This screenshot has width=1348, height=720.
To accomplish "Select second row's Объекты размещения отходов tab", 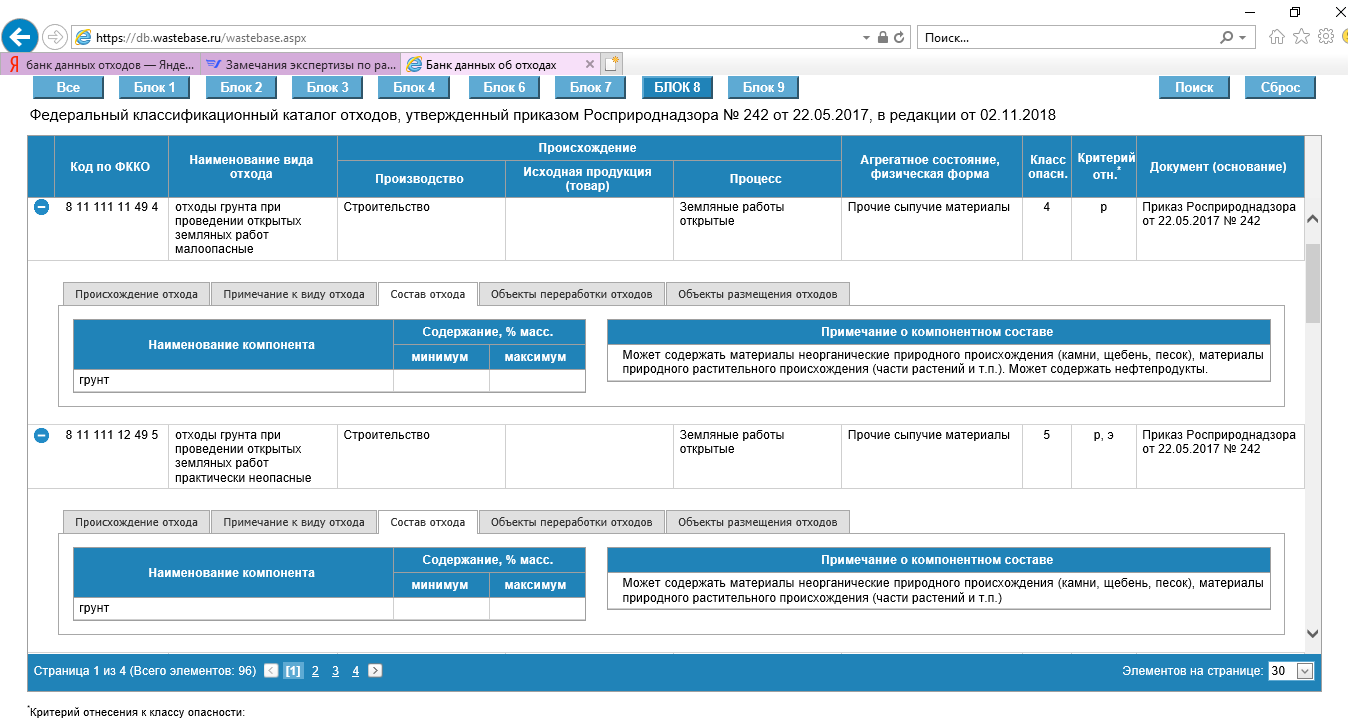I will (757, 522).
